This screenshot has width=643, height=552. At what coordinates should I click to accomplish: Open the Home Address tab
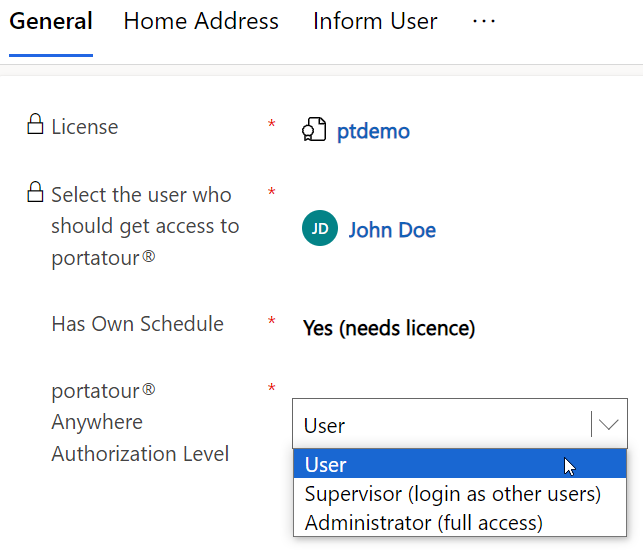tap(201, 21)
